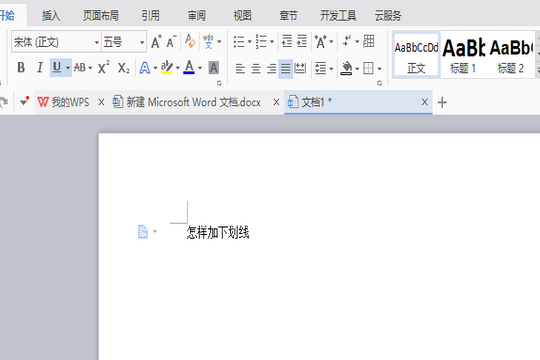Image resolution: width=540 pixels, height=360 pixels.
Task: Switch to 审阅 ribbon tab
Action: click(x=197, y=16)
